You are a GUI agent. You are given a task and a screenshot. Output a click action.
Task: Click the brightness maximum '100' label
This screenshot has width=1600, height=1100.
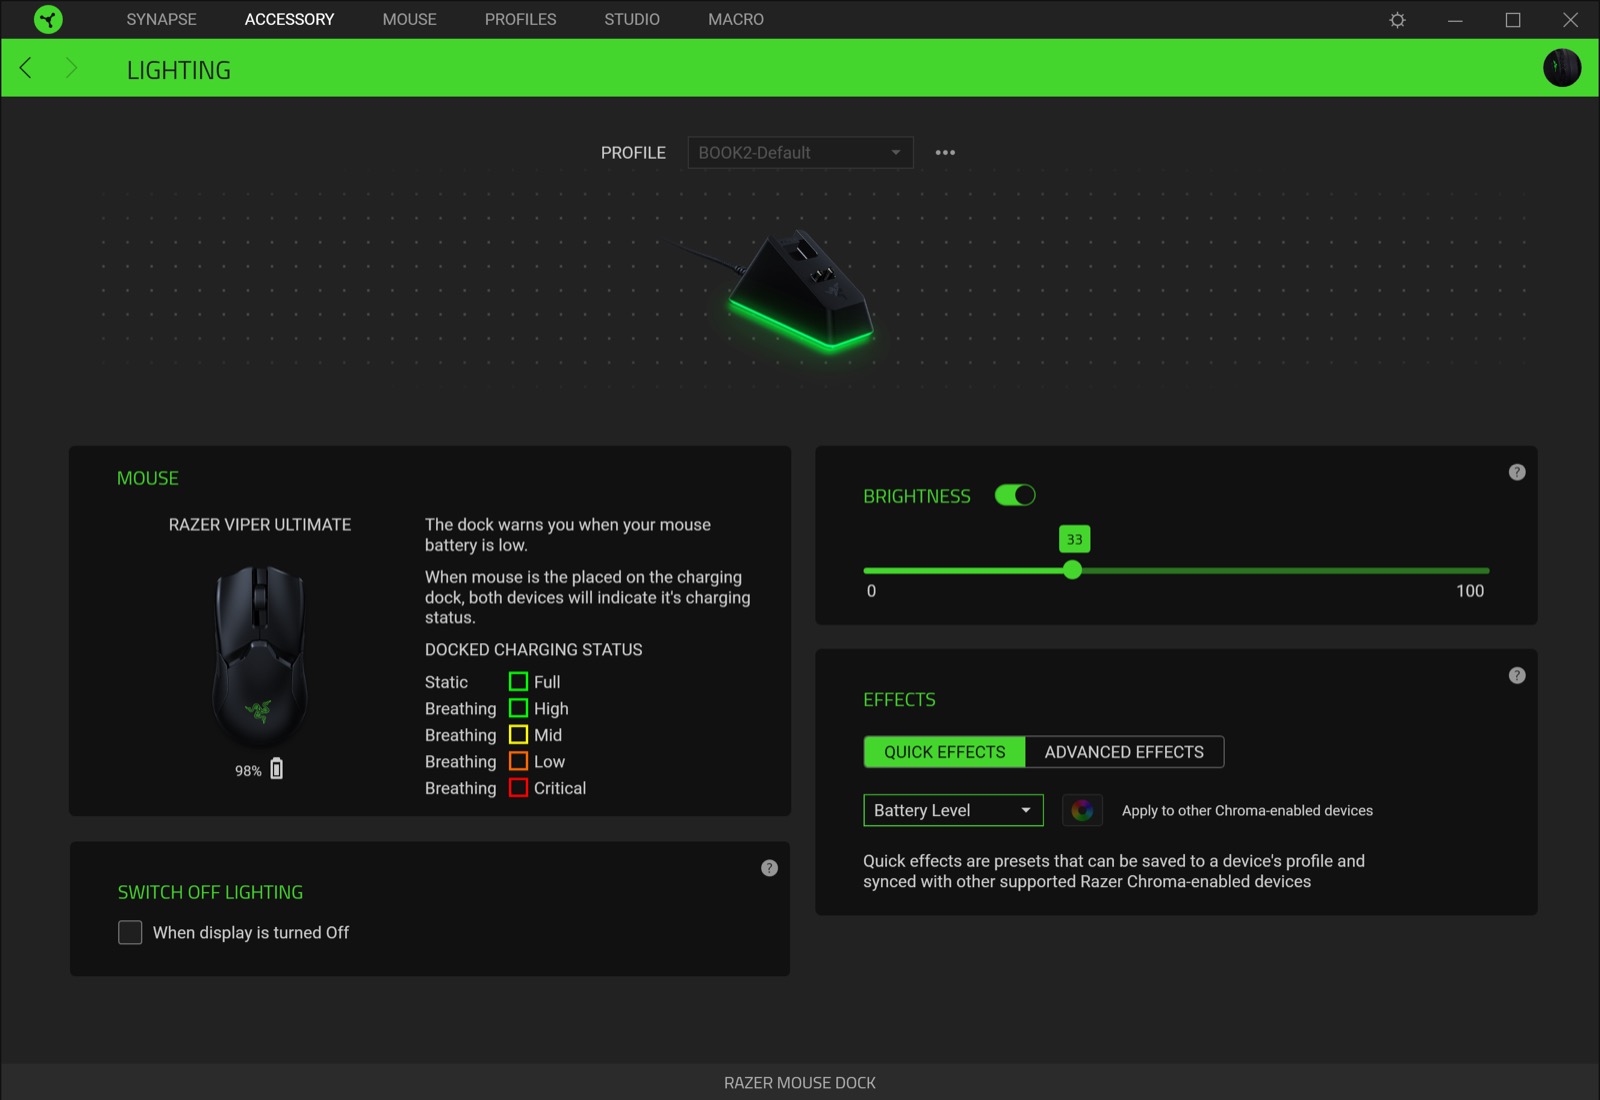coord(1470,591)
